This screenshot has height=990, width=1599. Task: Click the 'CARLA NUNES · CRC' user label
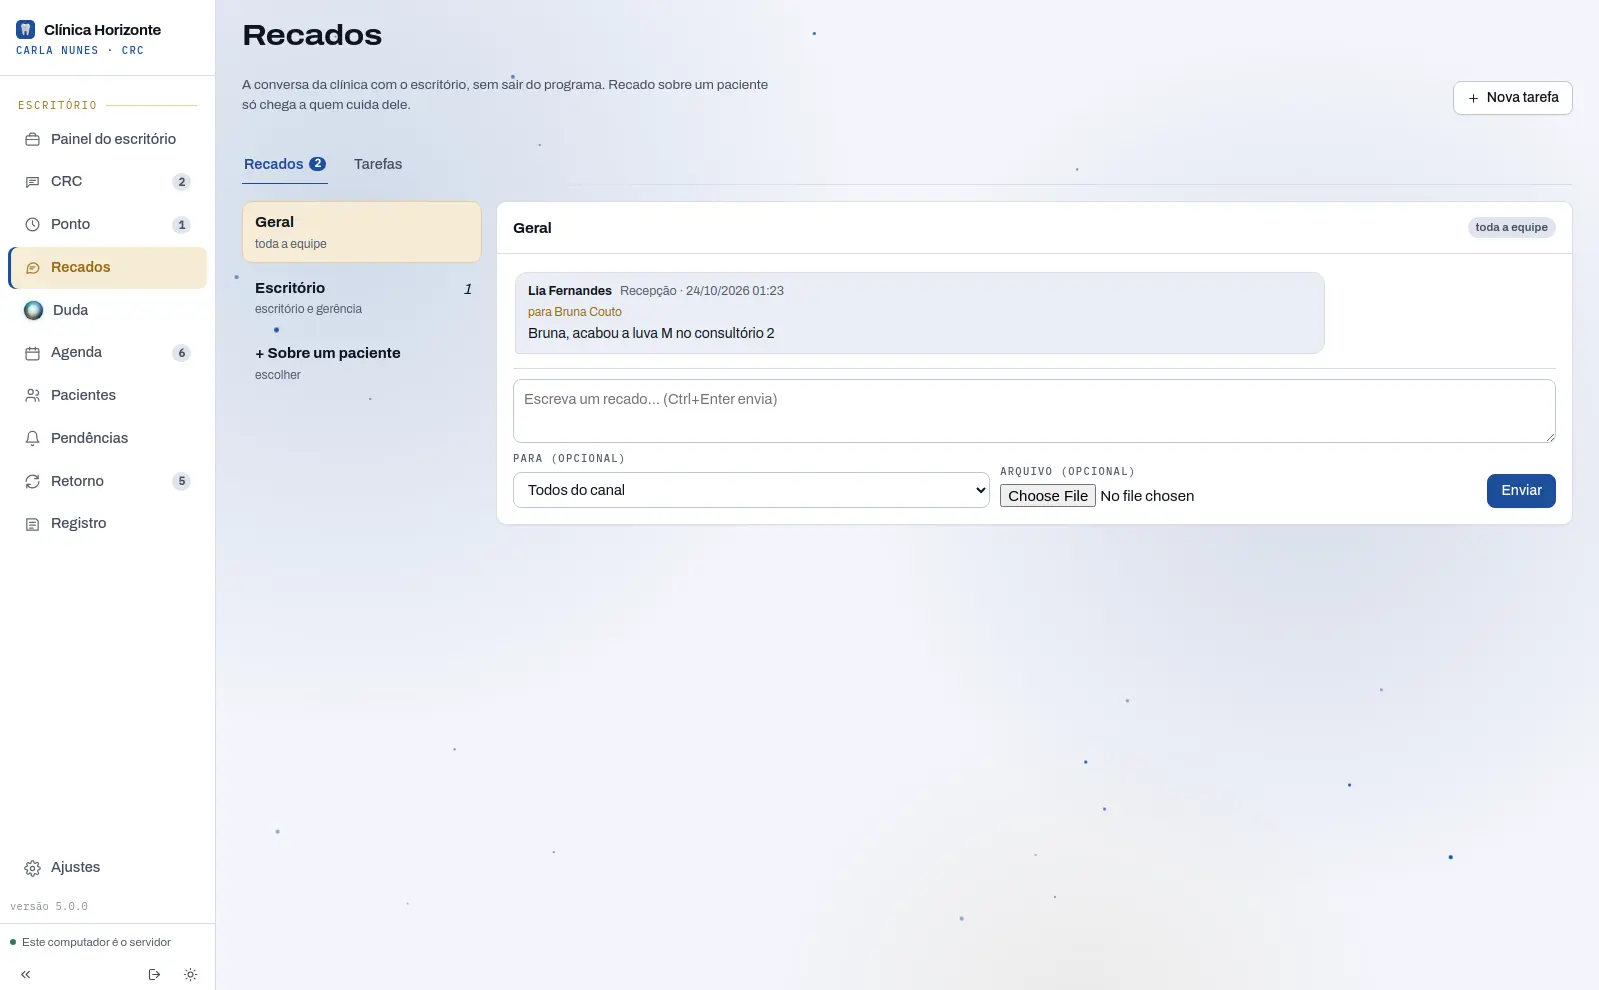[80, 50]
